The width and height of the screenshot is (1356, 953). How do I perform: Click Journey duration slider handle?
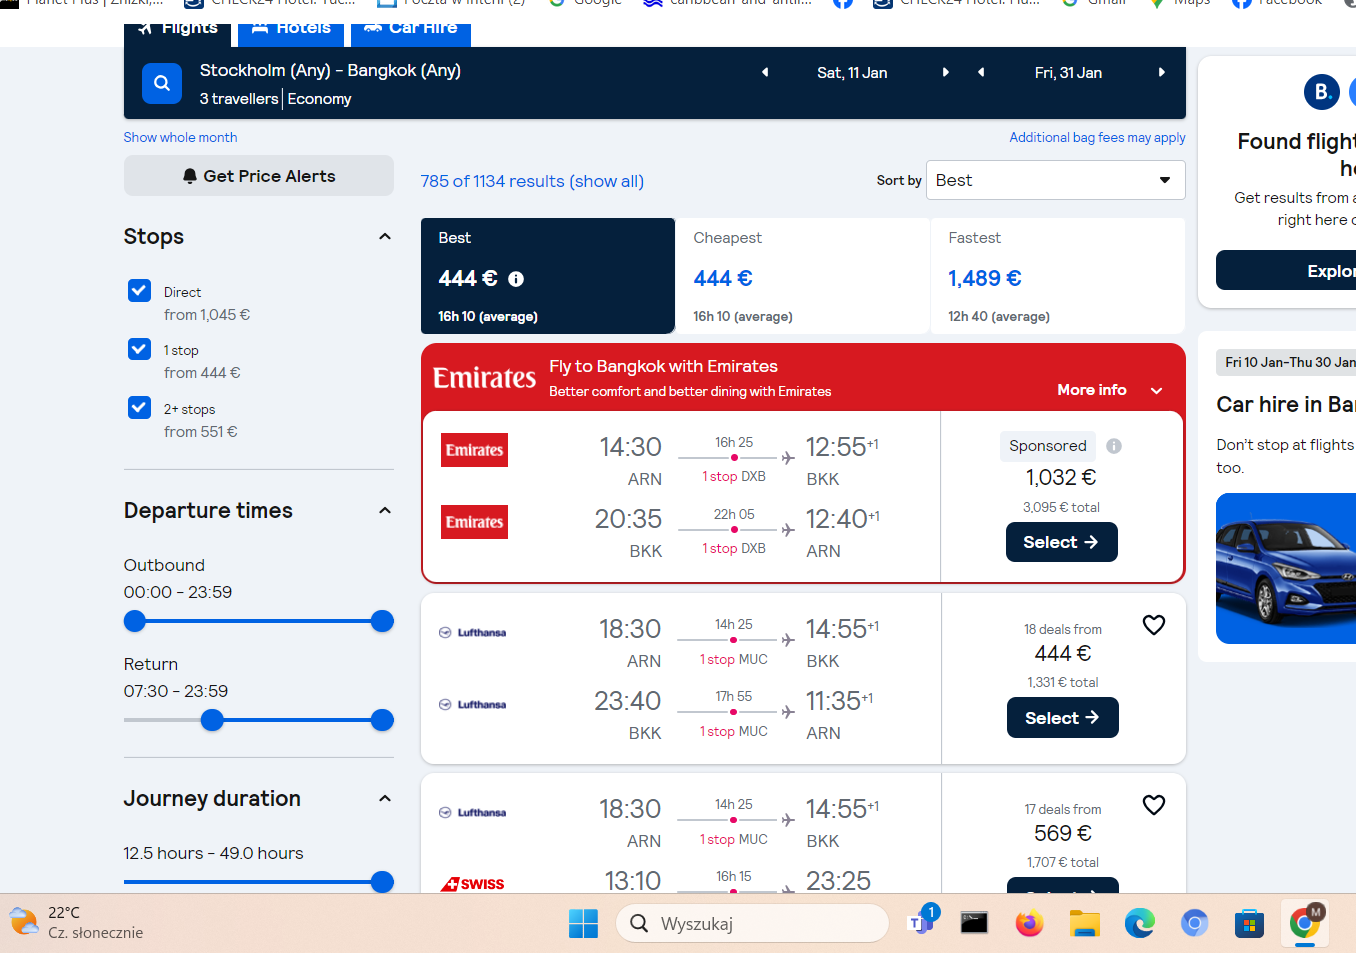[382, 882]
